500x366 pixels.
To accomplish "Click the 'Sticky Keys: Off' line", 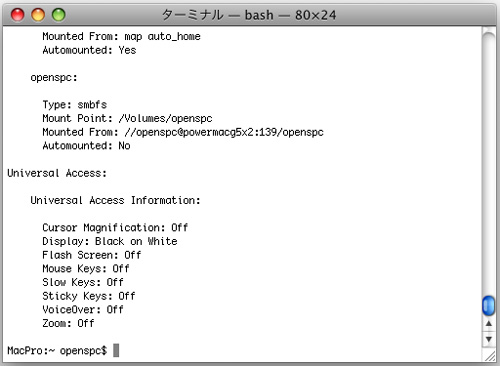I will coord(89,296).
